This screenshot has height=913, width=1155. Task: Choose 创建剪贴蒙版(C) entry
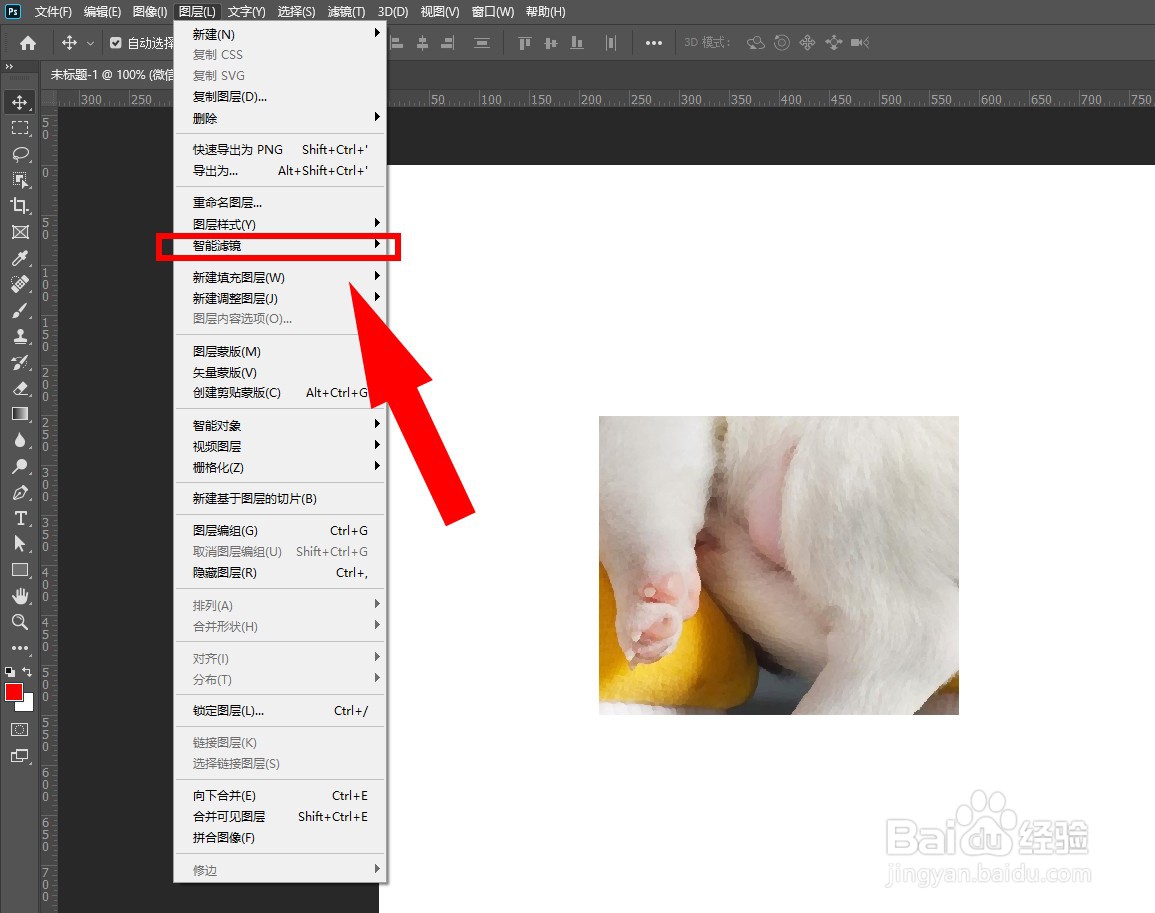coord(280,393)
